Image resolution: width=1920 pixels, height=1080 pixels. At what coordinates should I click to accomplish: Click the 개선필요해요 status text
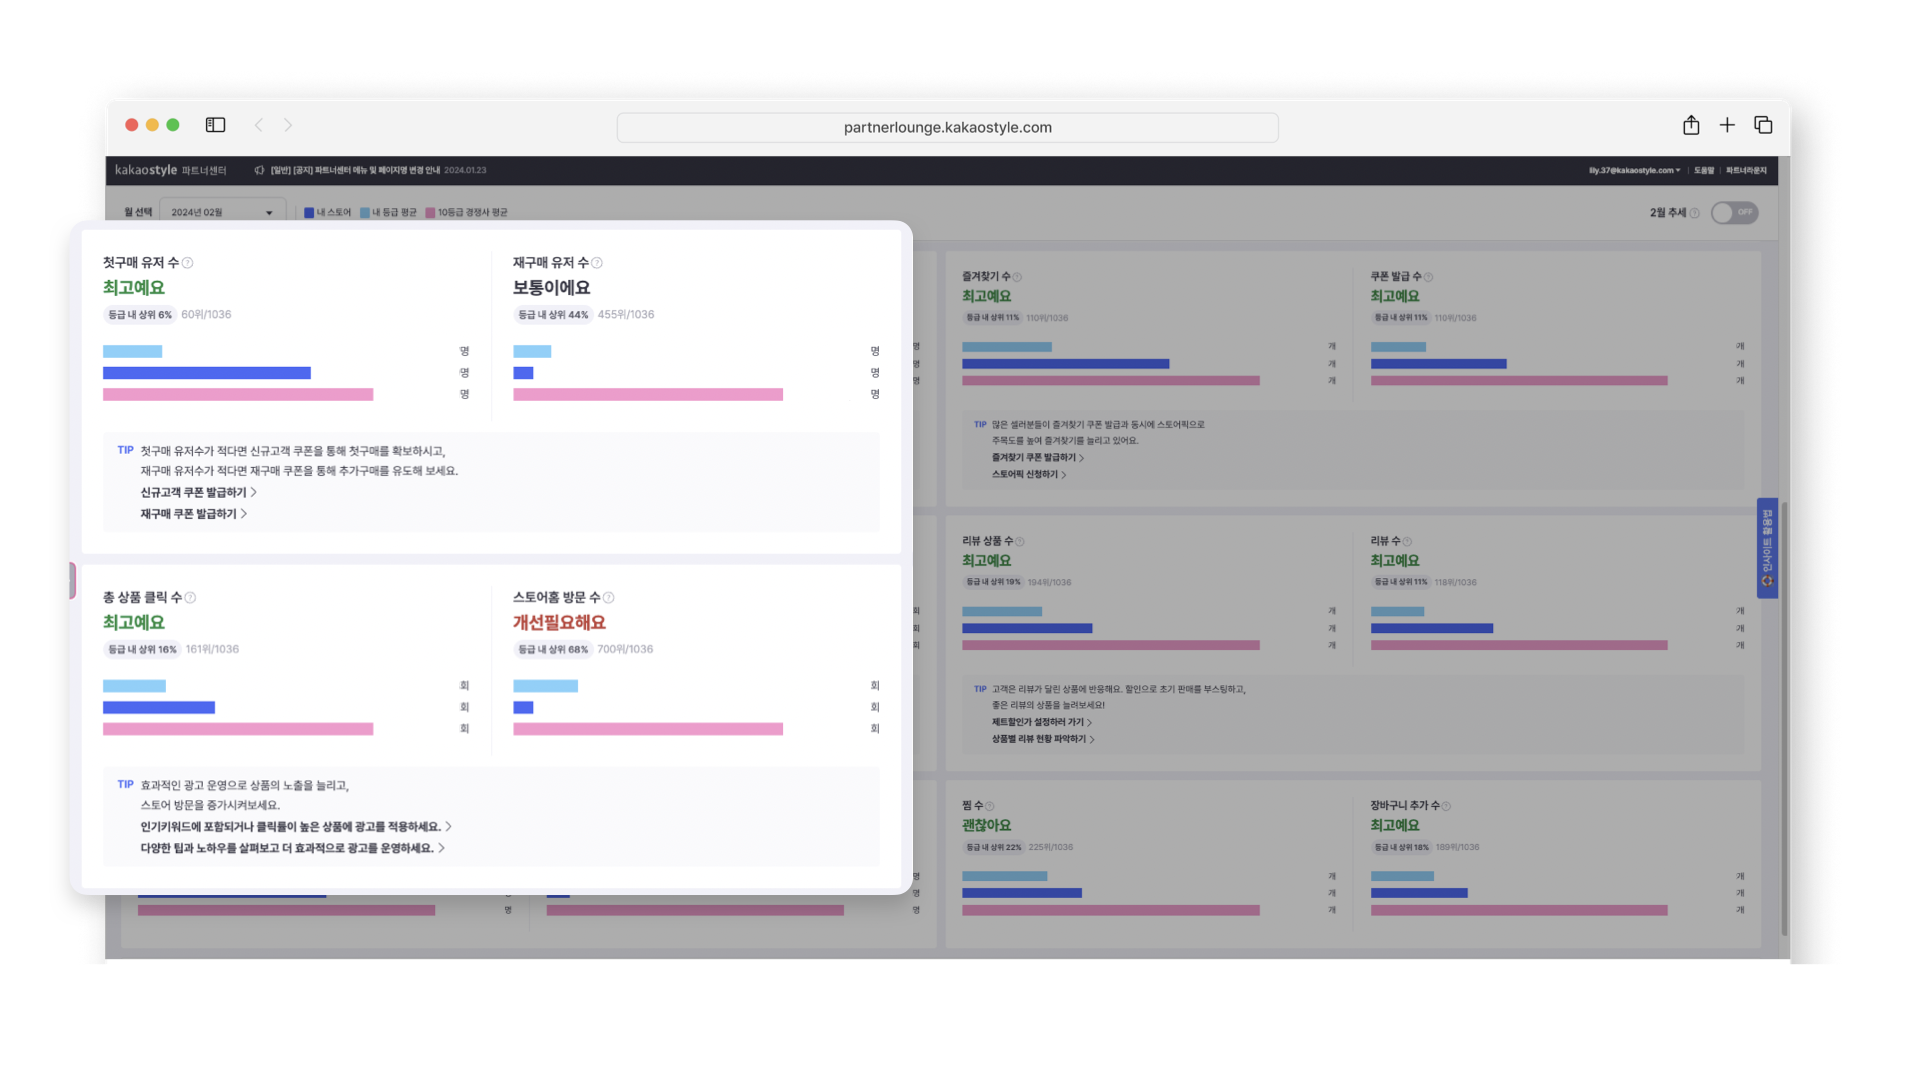coord(559,622)
